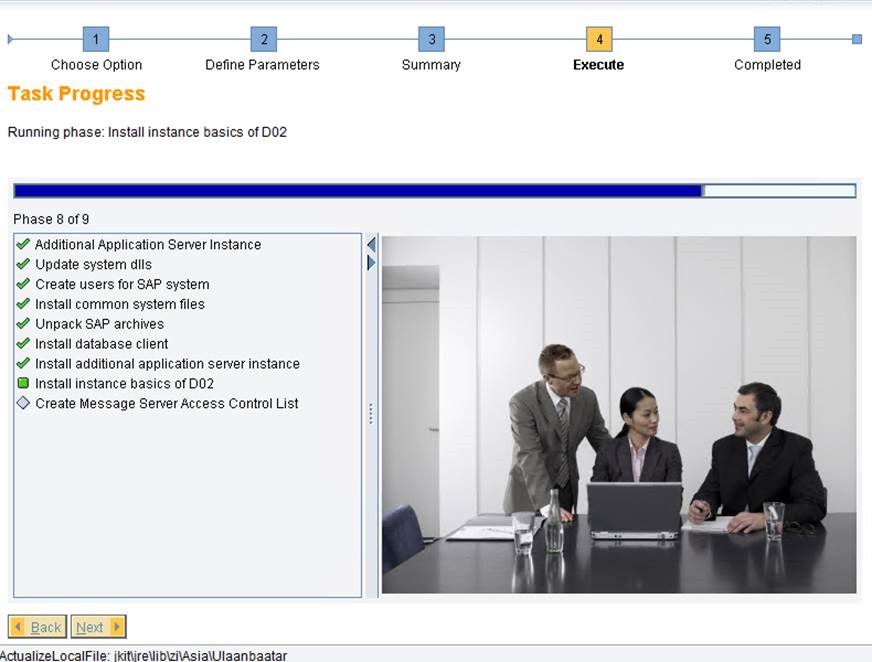Click the Summary step label
Screen dimensions: 872x662
pos(431,65)
